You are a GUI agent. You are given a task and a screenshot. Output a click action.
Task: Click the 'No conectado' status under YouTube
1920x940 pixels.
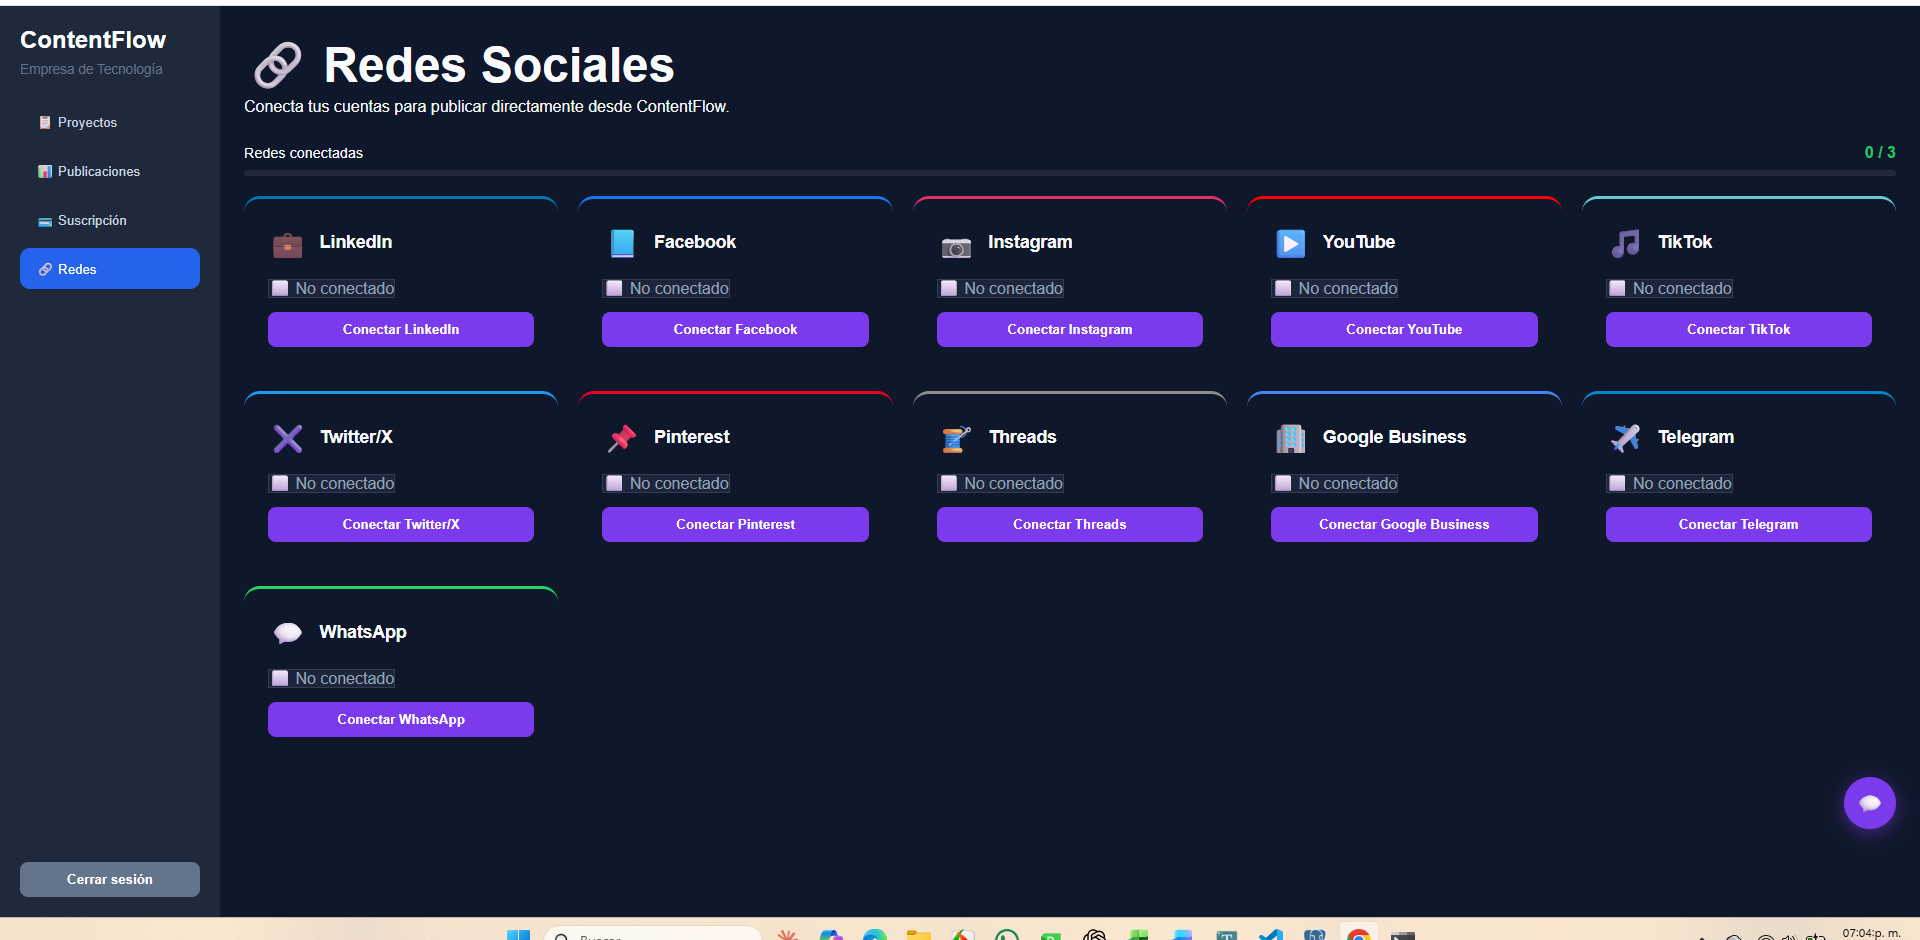(1335, 288)
